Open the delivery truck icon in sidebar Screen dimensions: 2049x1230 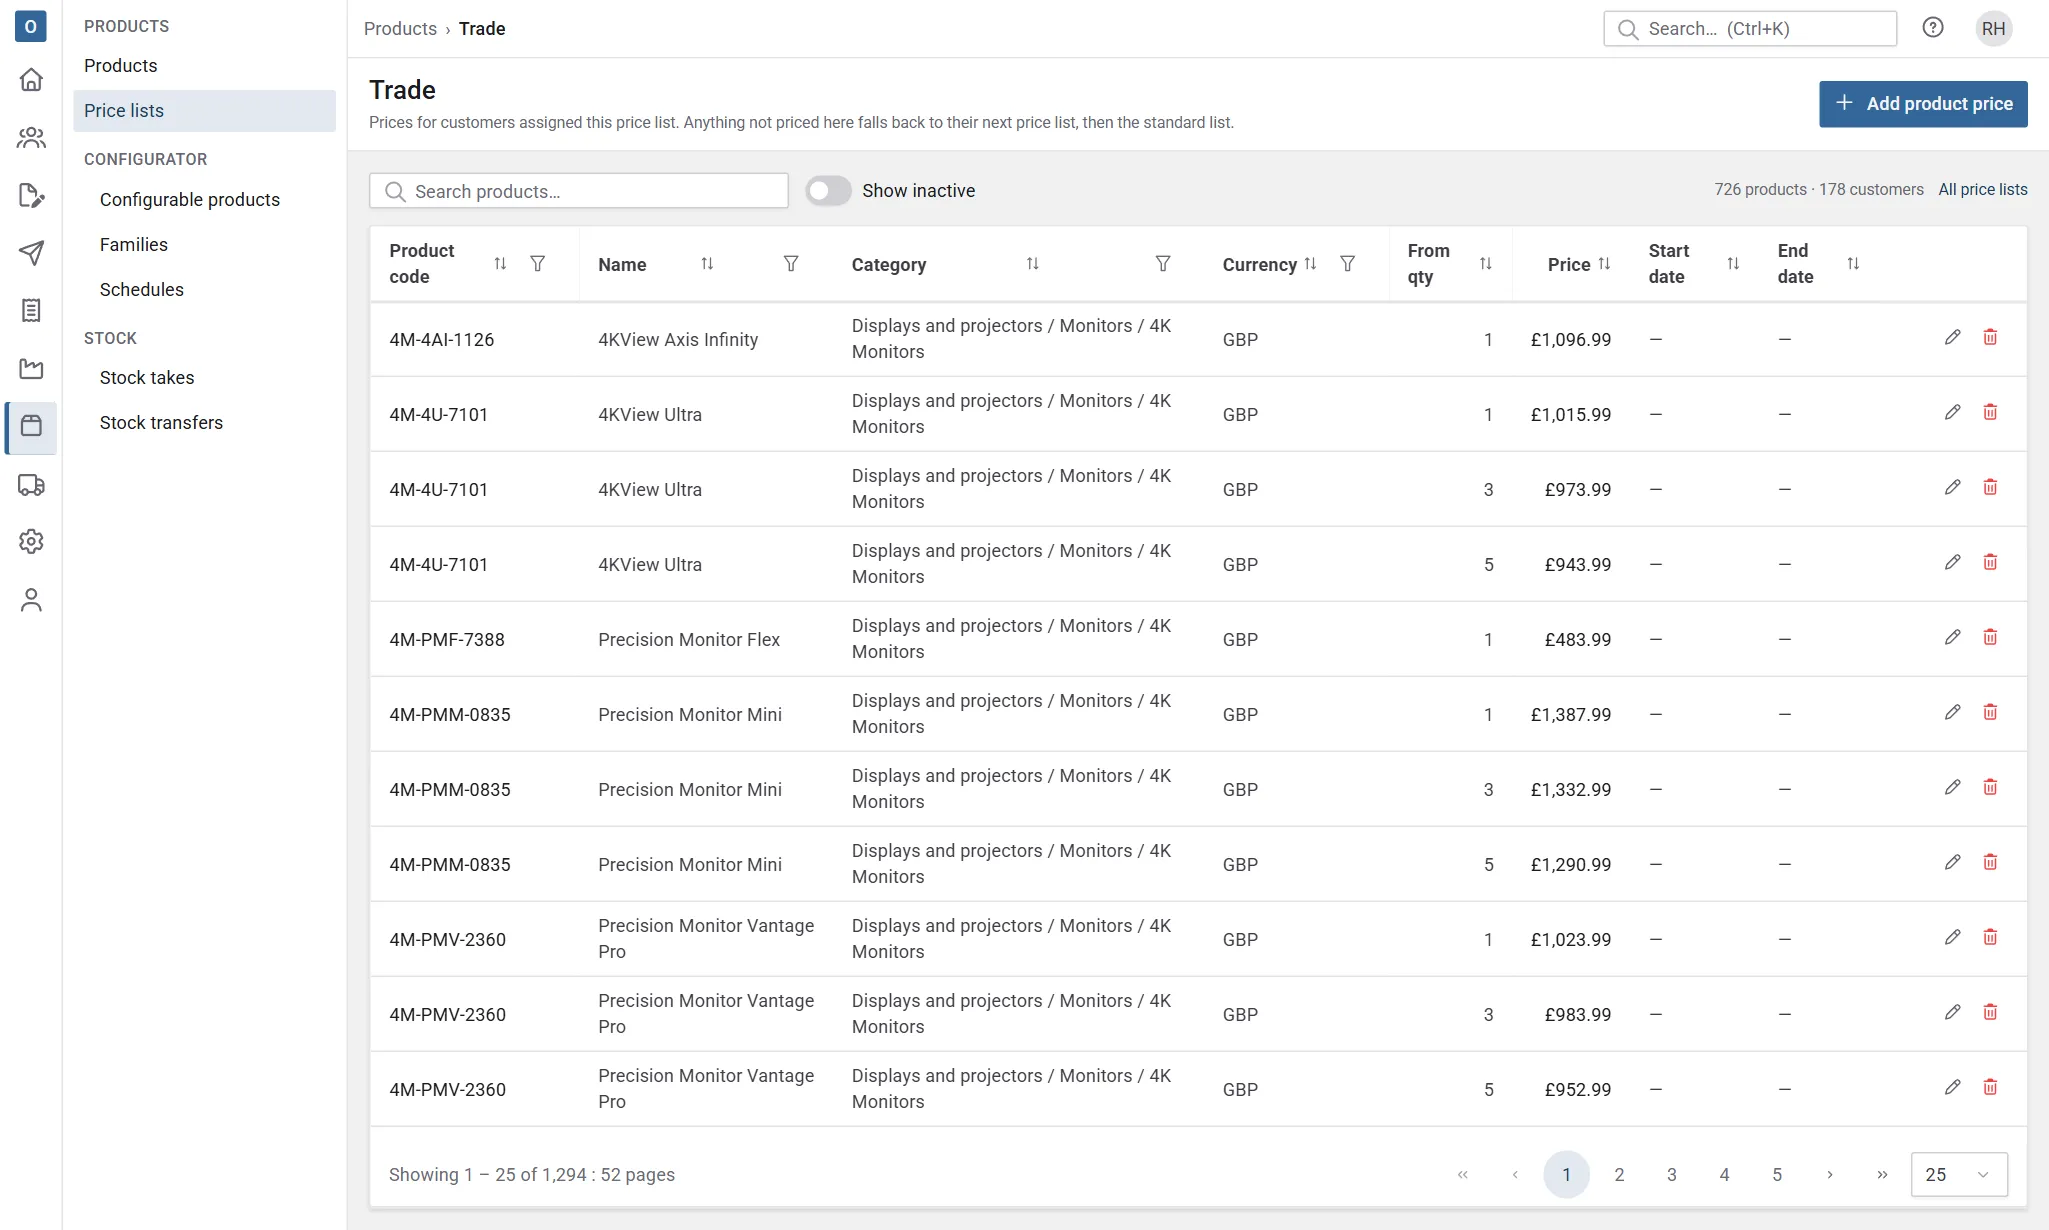tap(31, 485)
